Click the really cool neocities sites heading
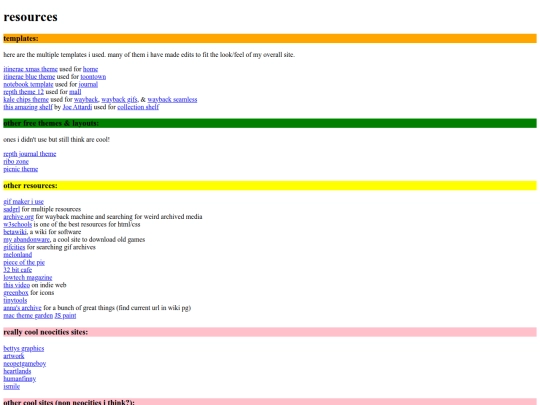 (x=270, y=332)
